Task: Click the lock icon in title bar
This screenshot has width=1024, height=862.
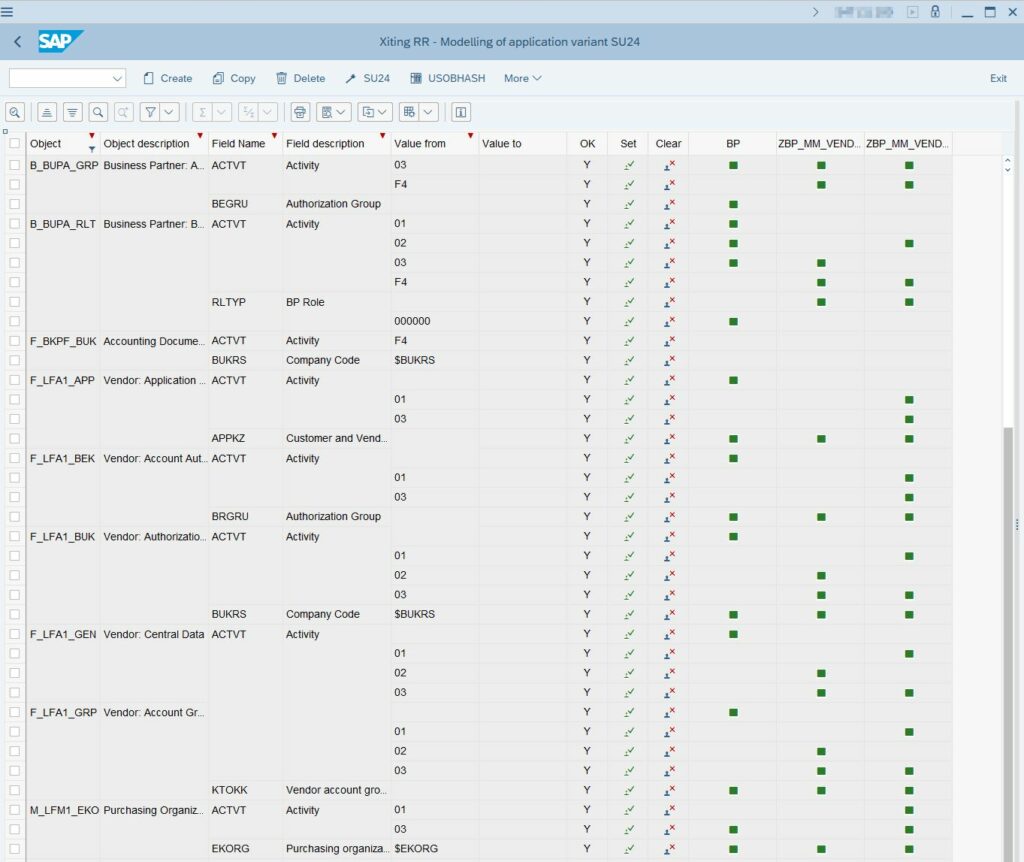Action: pyautogui.click(x=935, y=12)
